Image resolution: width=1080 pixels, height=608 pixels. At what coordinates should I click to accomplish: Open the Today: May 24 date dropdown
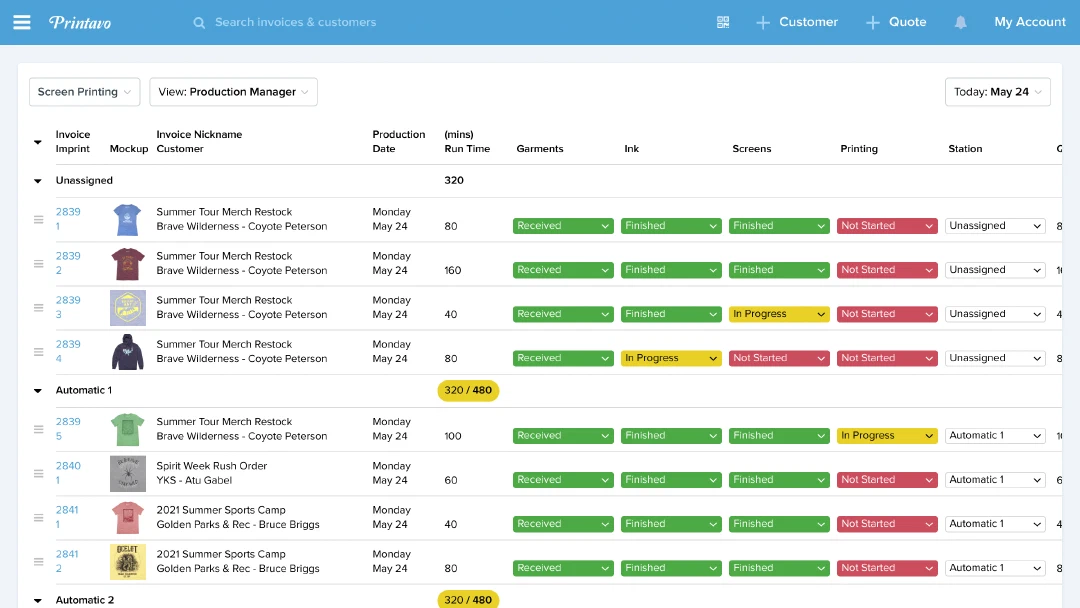pyautogui.click(x=997, y=92)
